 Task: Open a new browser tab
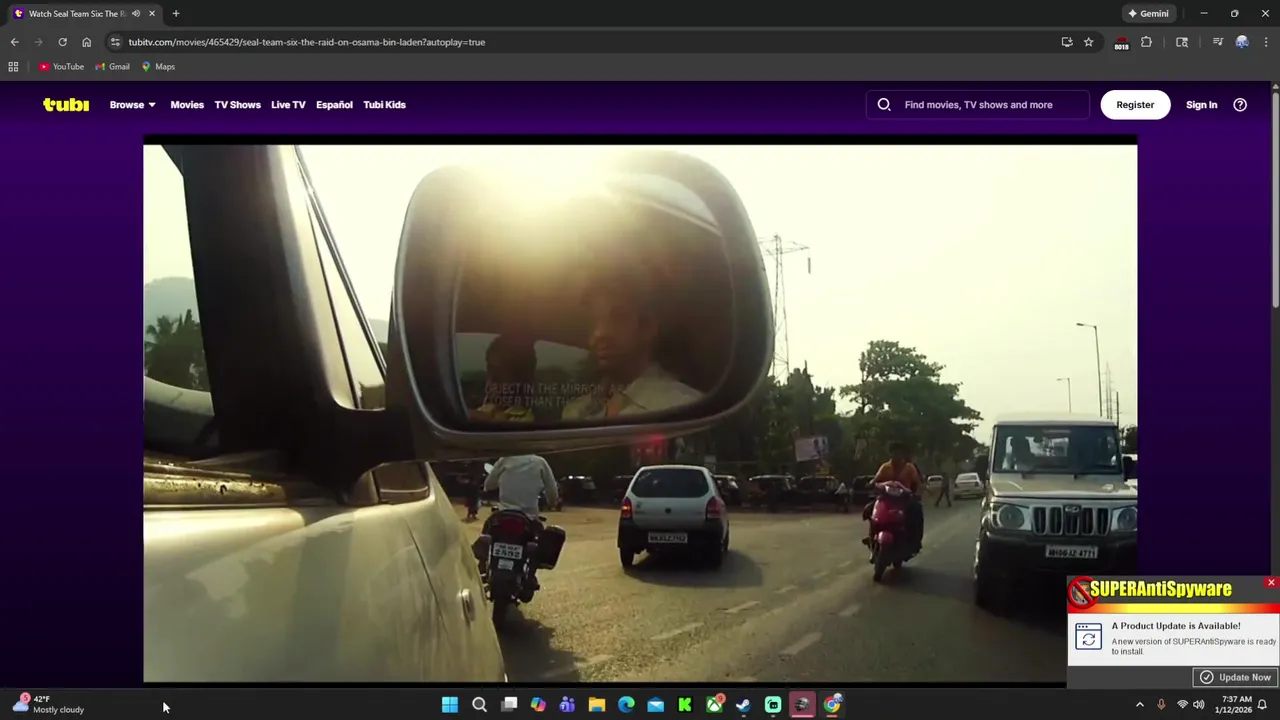(176, 14)
